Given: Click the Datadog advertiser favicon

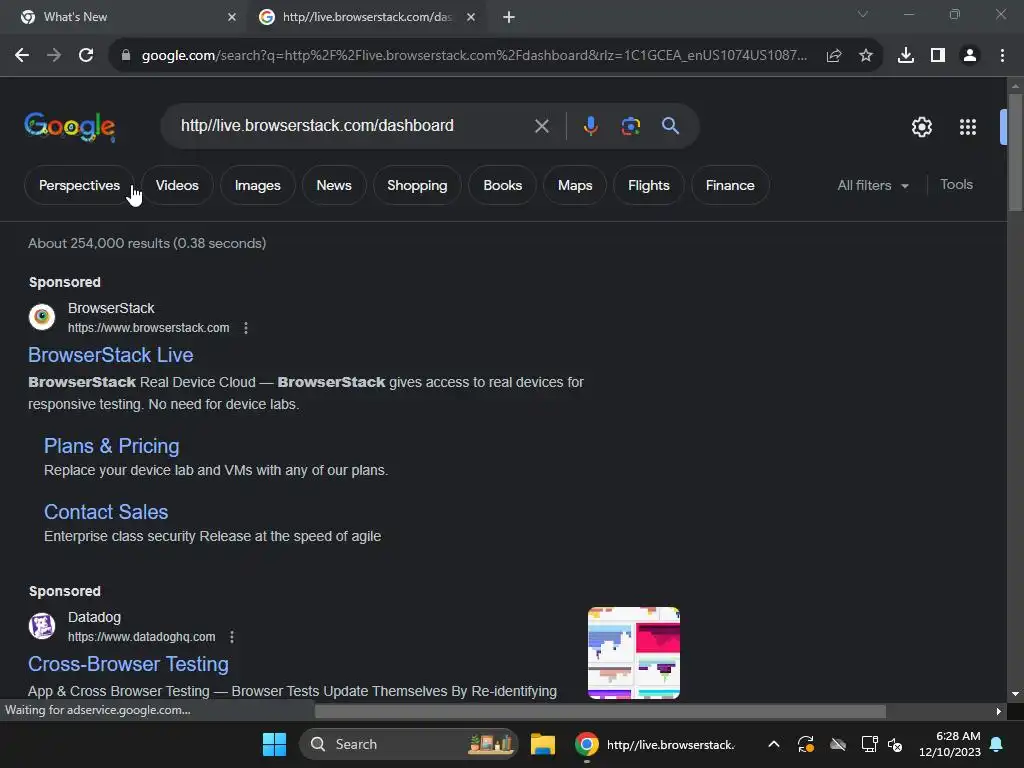Looking at the screenshot, I should click(x=42, y=626).
